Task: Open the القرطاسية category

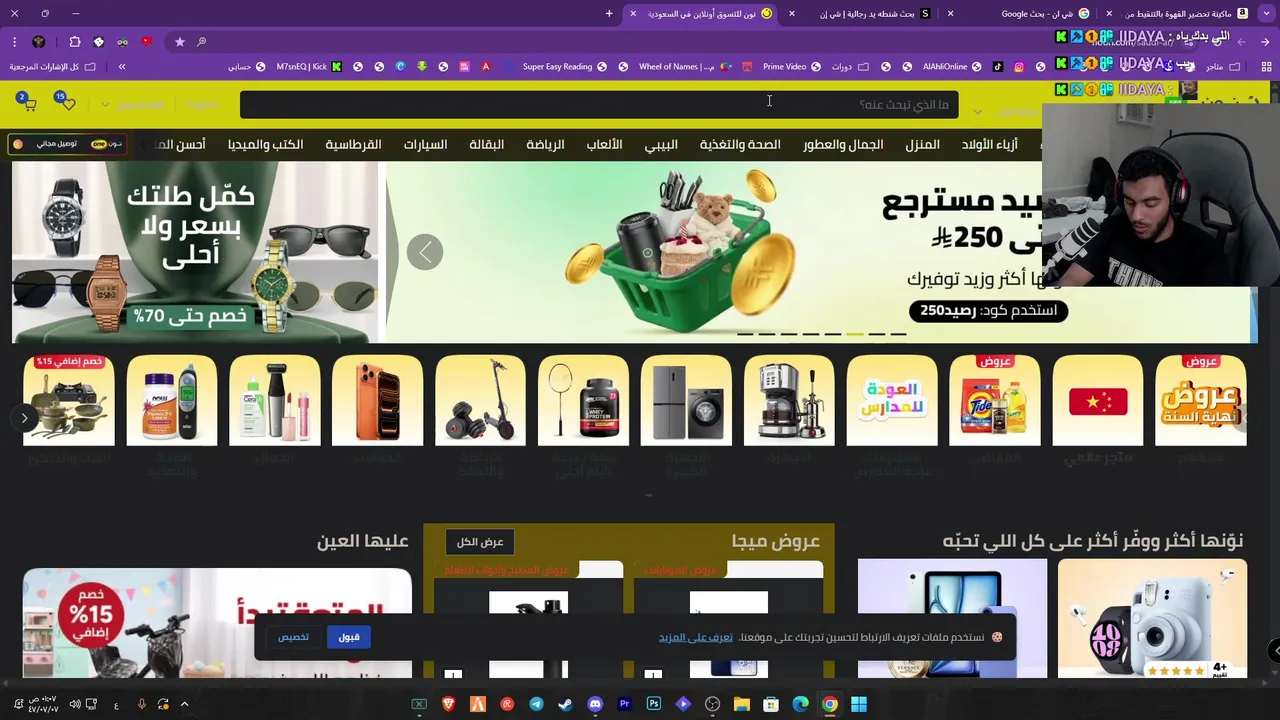Action: pyautogui.click(x=353, y=144)
